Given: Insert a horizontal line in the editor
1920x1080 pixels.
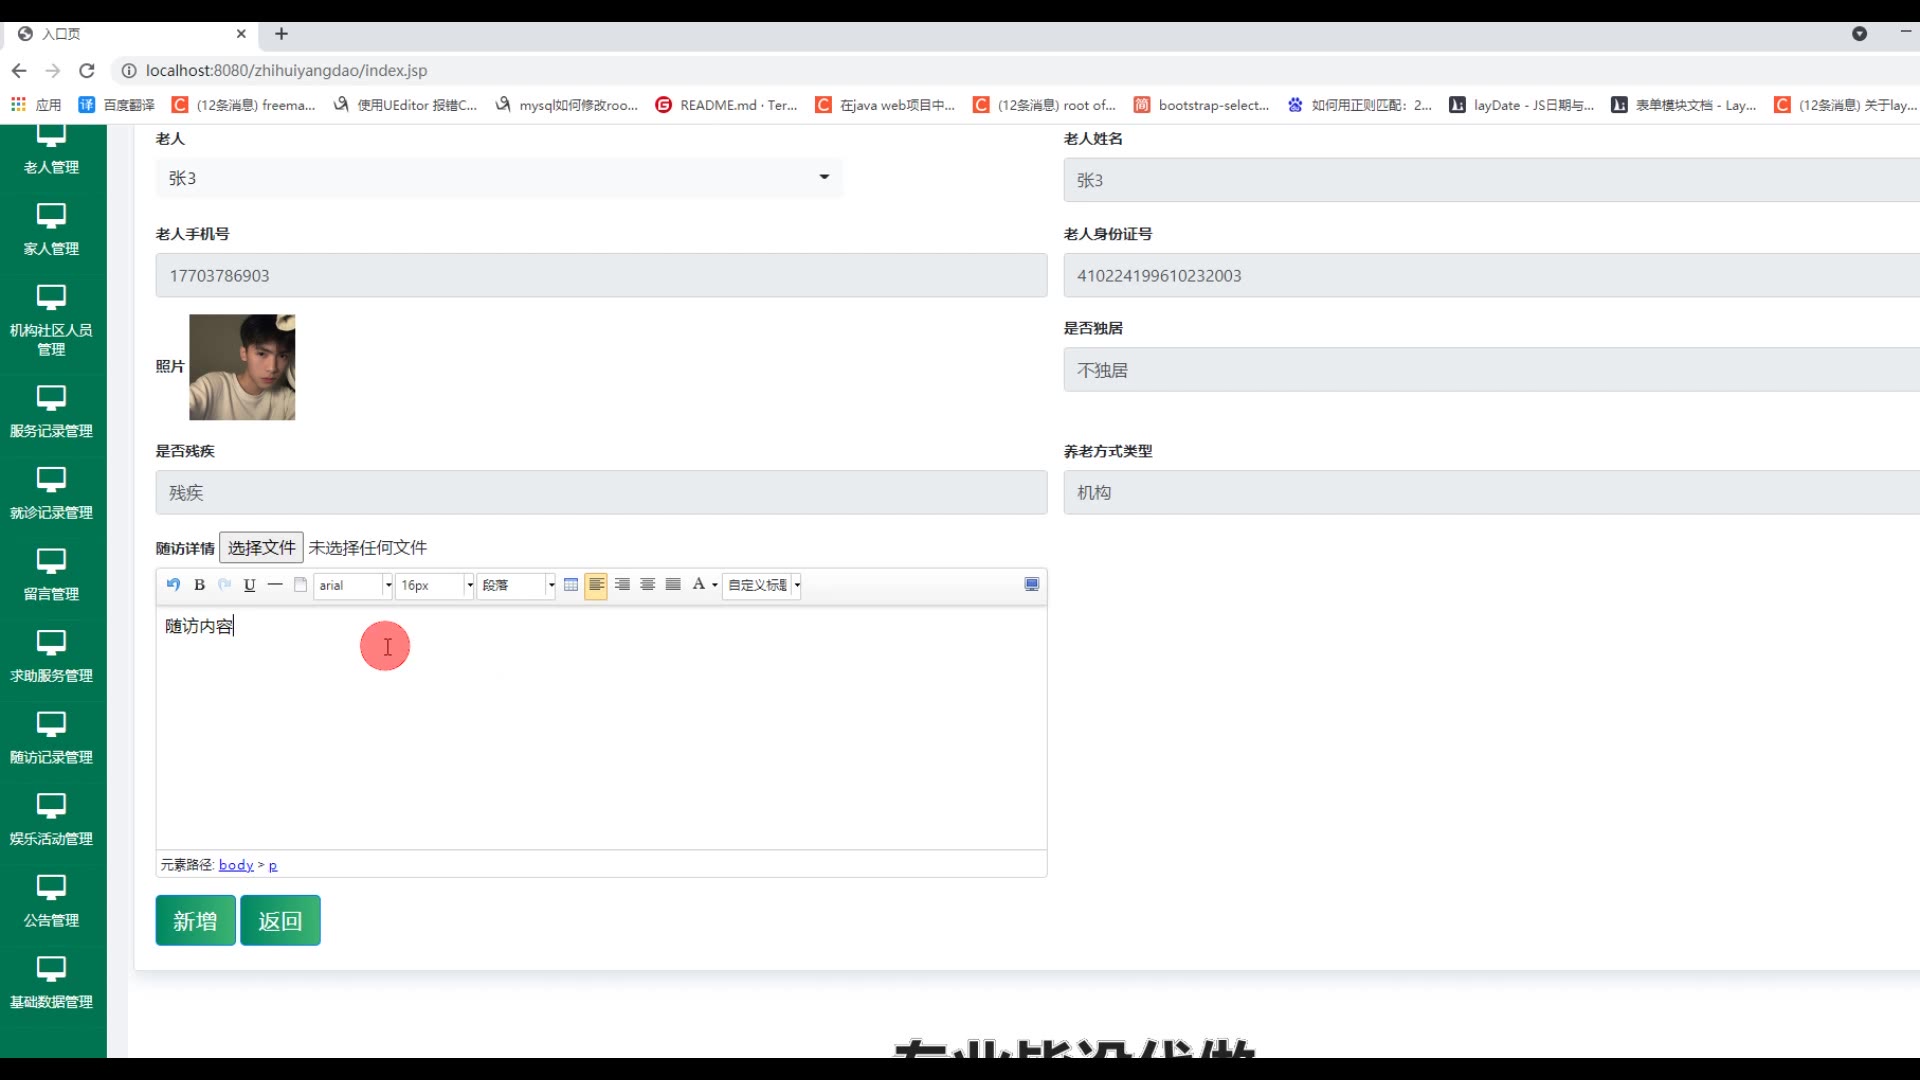Looking at the screenshot, I should tap(275, 585).
